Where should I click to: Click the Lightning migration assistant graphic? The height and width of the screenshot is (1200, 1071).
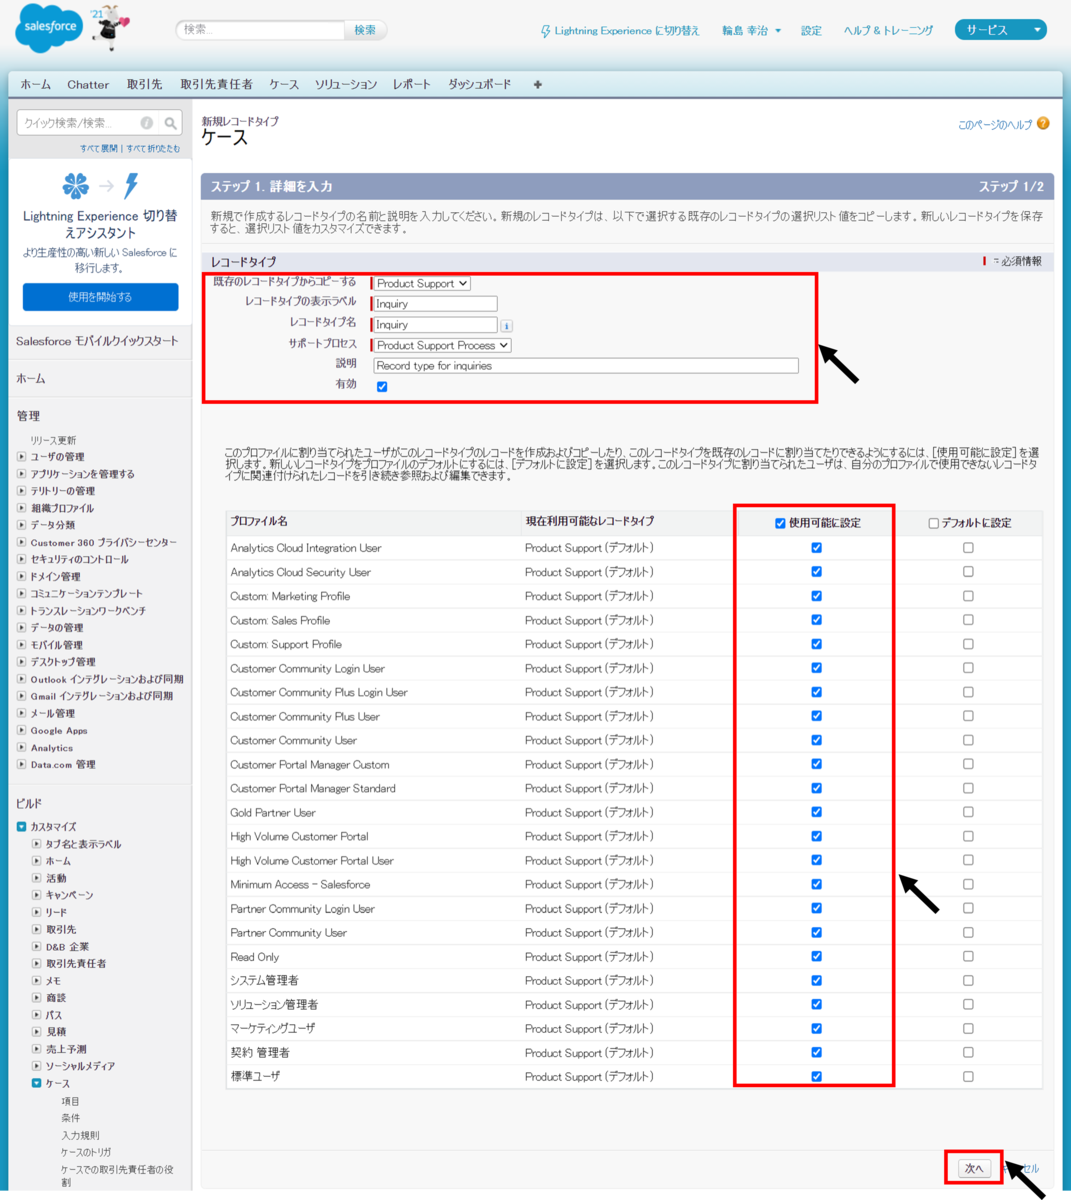coord(100,185)
